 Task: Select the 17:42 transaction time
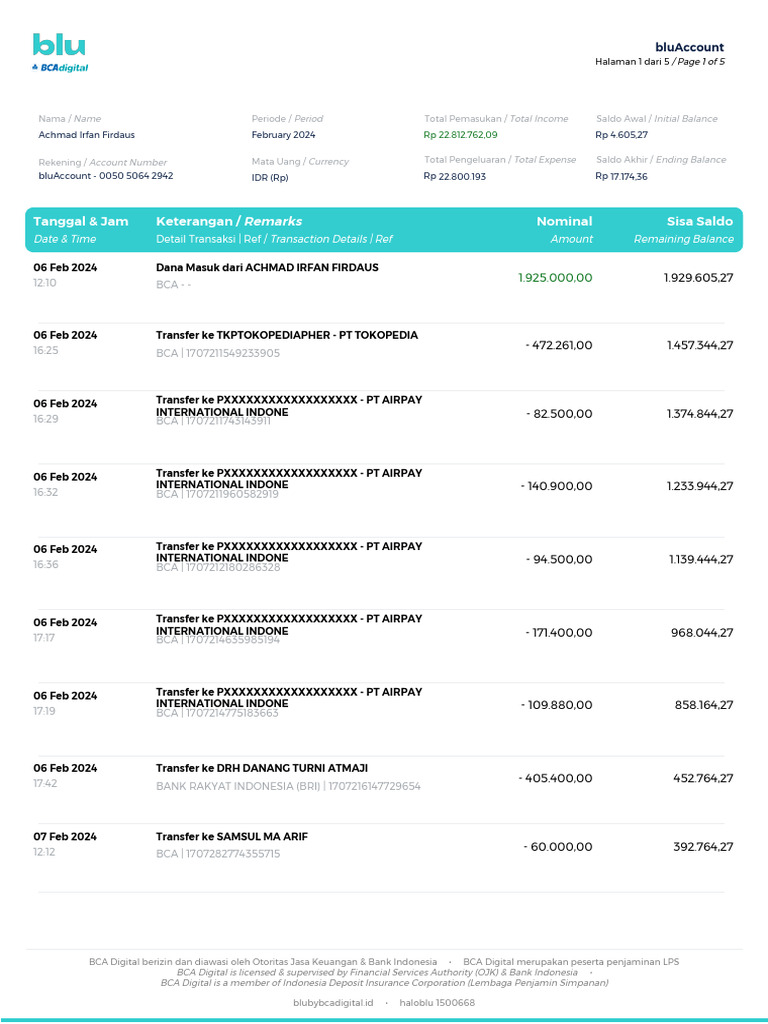click(46, 783)
